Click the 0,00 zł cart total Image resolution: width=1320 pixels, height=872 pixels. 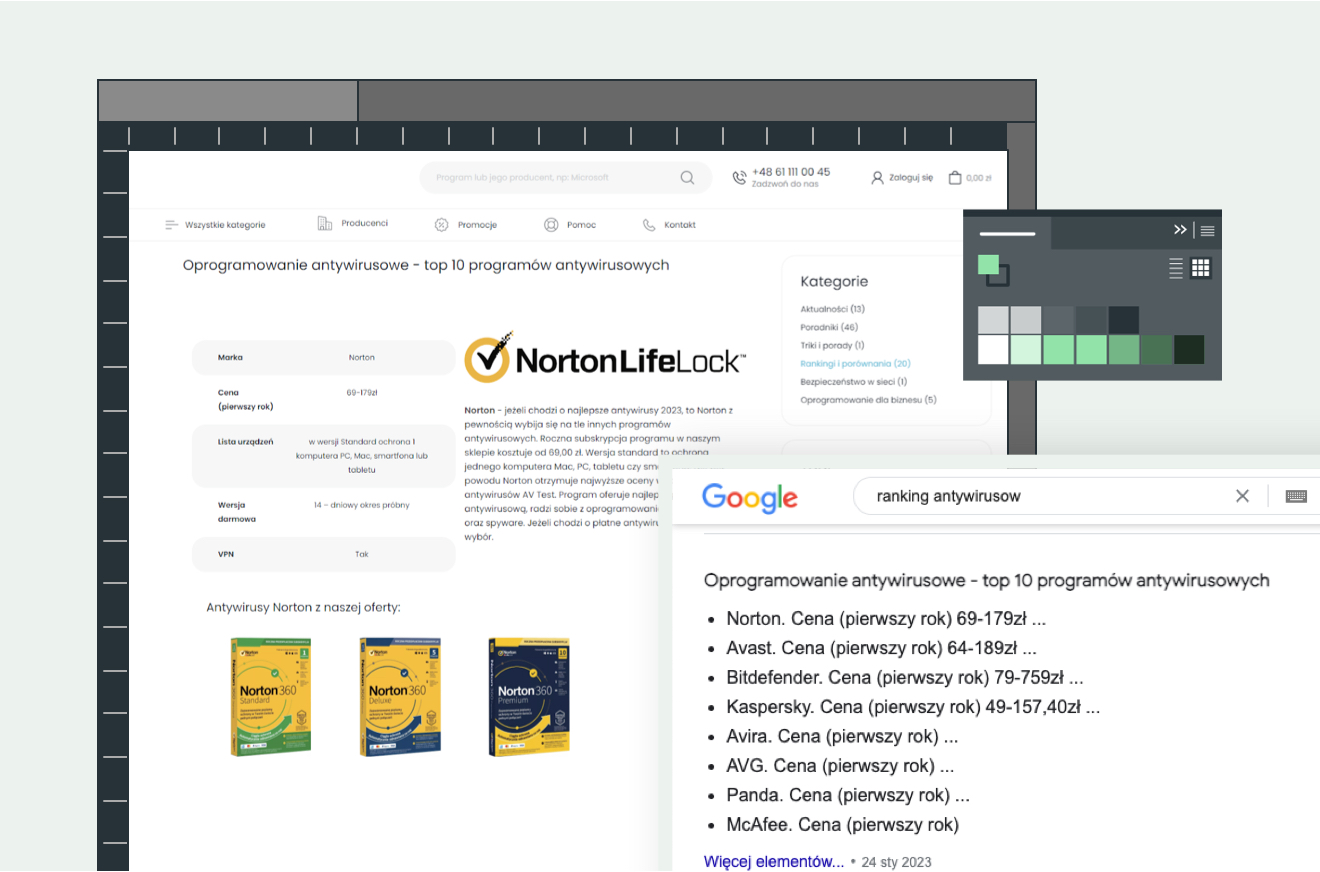[979, 178]
